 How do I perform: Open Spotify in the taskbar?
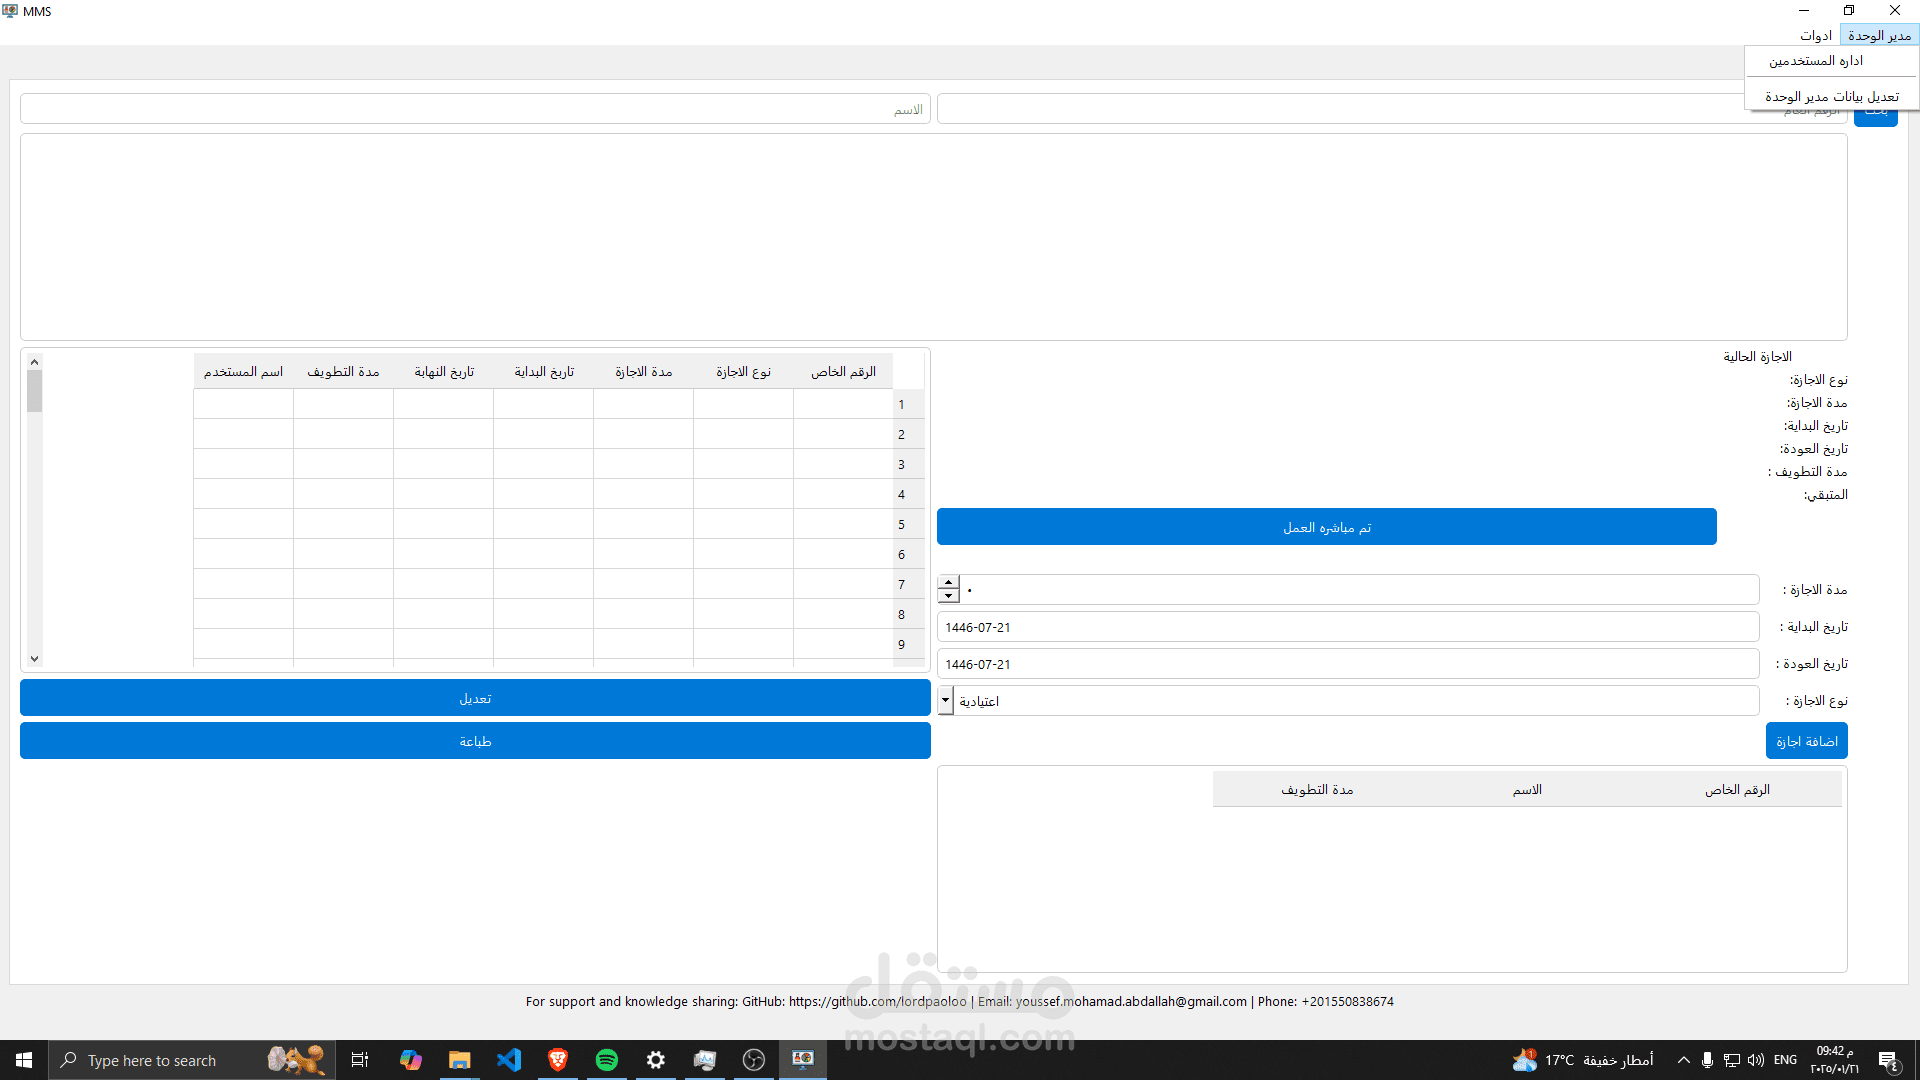coord(607,1060)
